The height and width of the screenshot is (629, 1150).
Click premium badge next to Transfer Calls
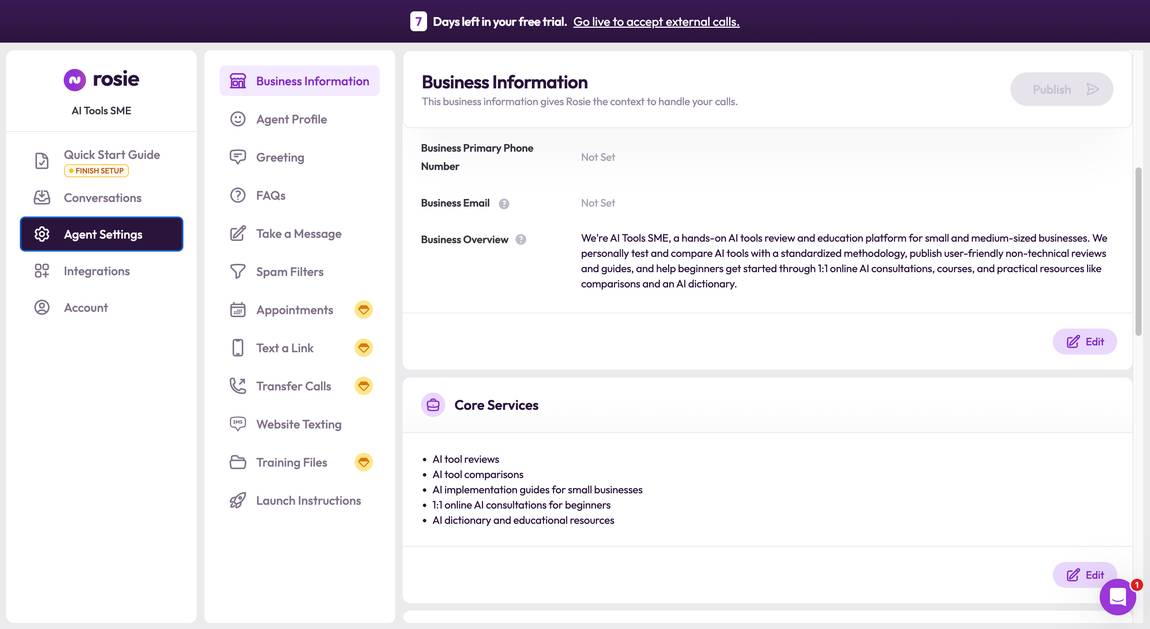tap(364, 386)
